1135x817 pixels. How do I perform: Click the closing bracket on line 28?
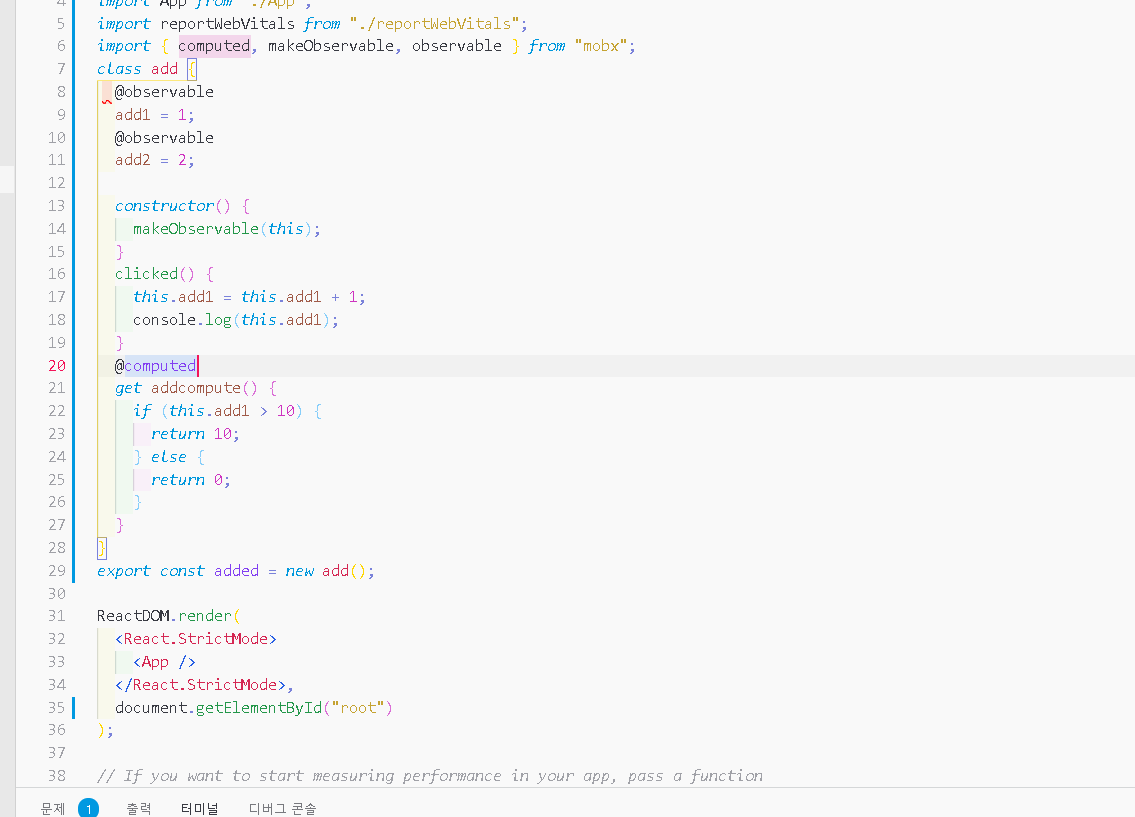(101, 548)
